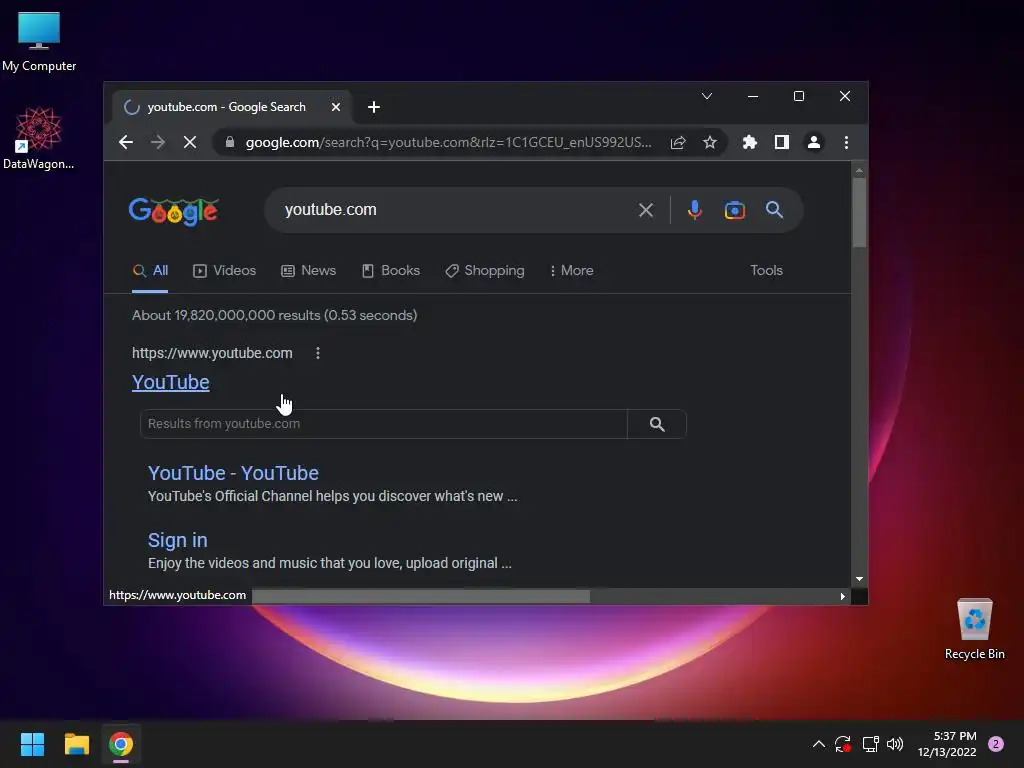Viewport: 1024px width, 768px height.
Task: Submit search with the magnifier icon
Action: [x=775, y=210]
